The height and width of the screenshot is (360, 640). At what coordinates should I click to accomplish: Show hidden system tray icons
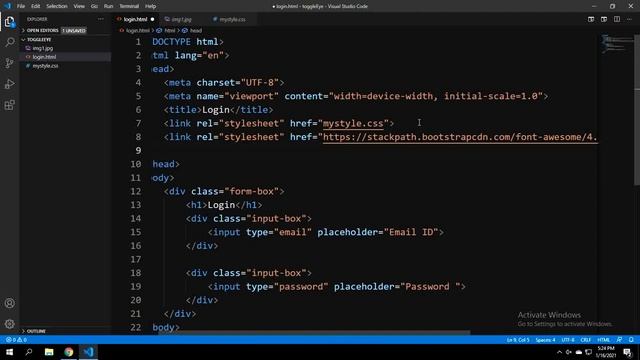point(559,352)
